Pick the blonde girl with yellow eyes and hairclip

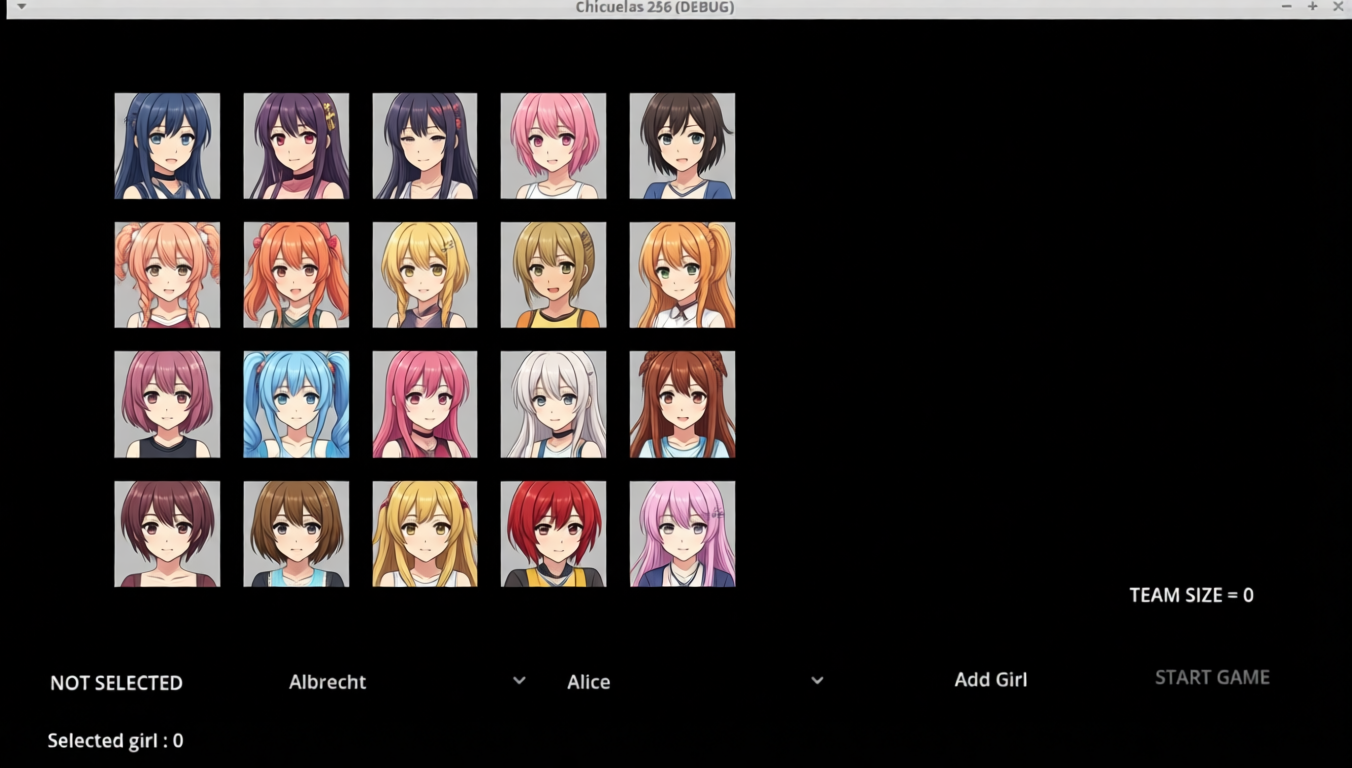click(425, 275)
